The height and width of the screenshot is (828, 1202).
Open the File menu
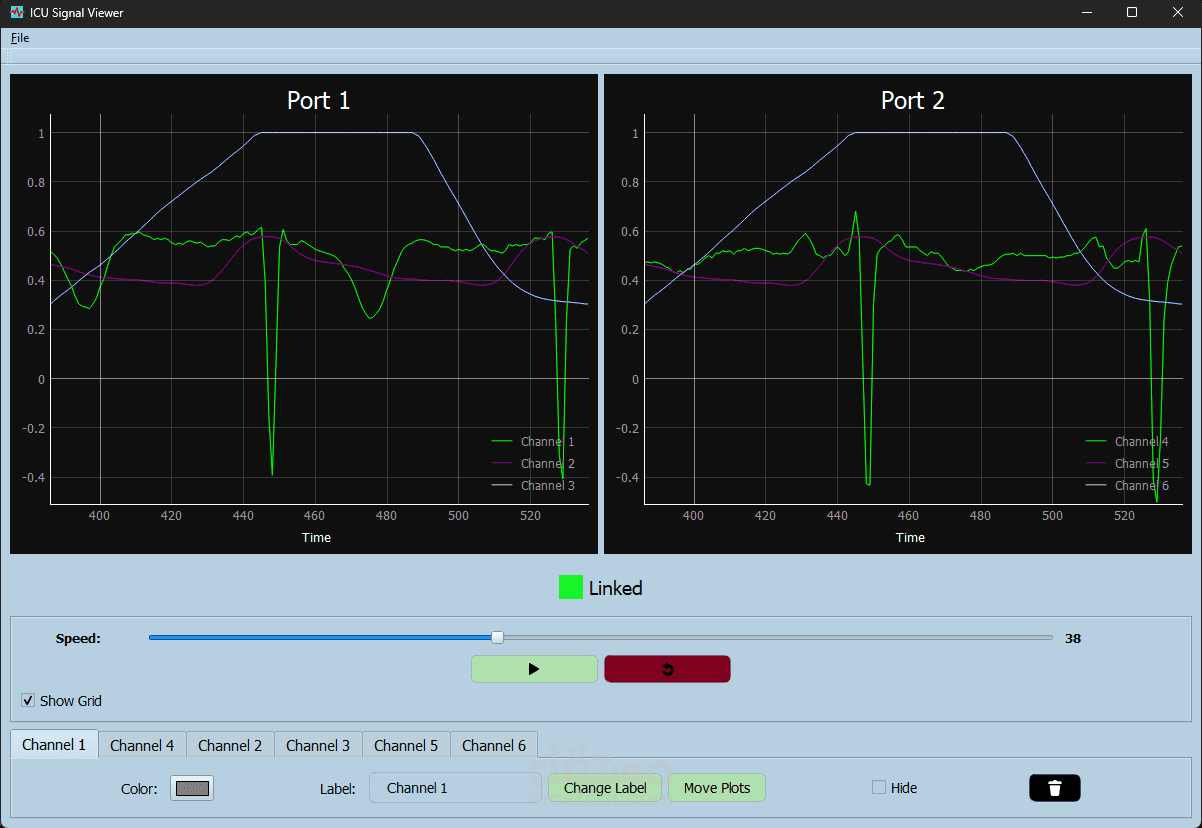[x=19, y=37]
